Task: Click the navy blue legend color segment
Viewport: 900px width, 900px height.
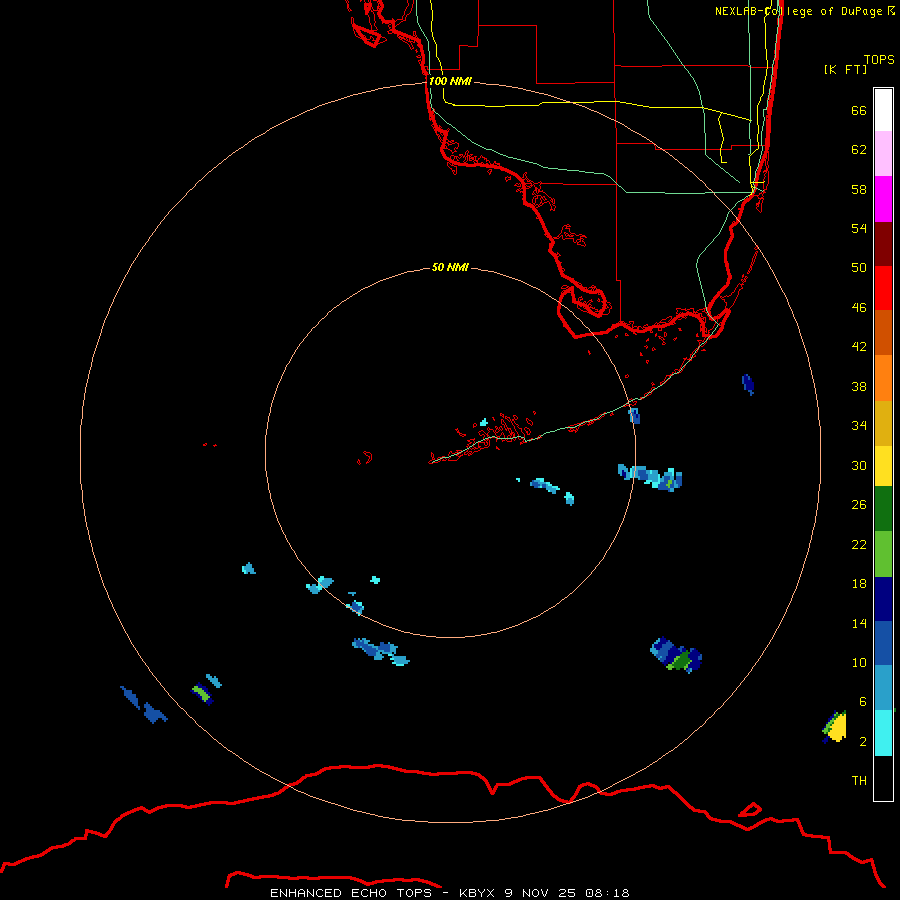Action: click(x=883, y=599)
